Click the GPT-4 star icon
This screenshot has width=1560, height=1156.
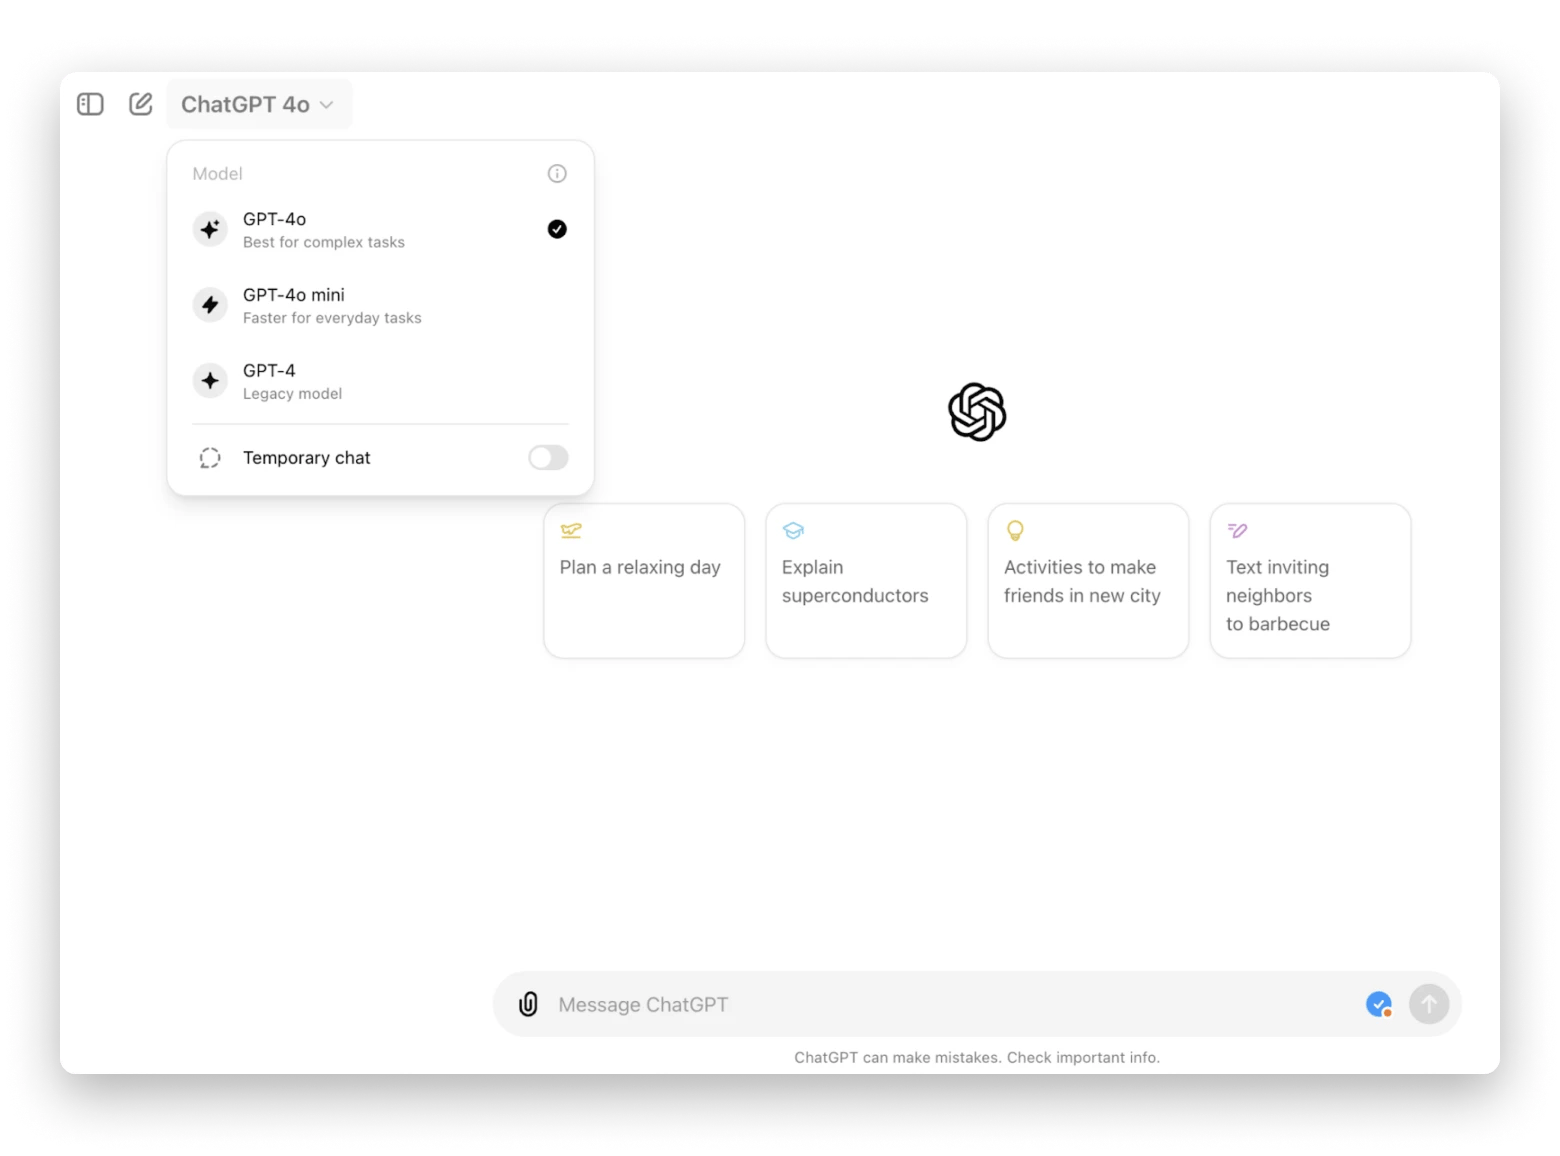(210, 381)
